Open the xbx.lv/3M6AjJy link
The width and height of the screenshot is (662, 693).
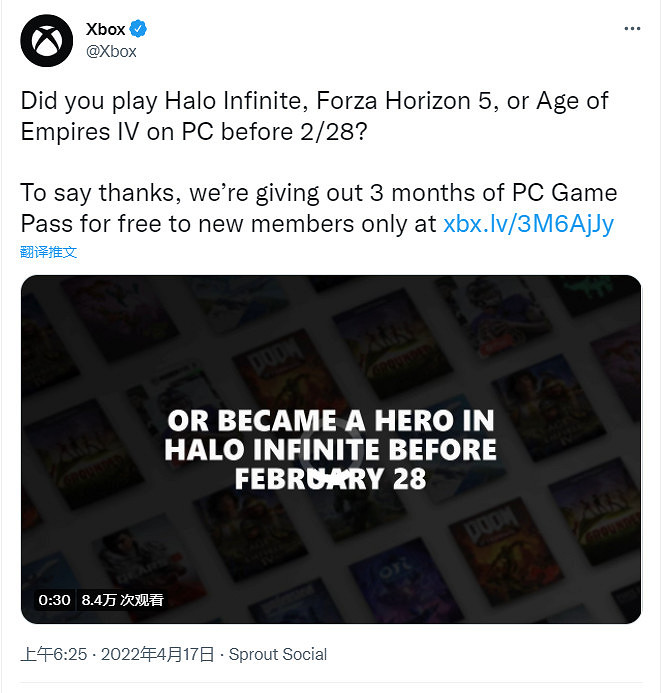point(528,223)
